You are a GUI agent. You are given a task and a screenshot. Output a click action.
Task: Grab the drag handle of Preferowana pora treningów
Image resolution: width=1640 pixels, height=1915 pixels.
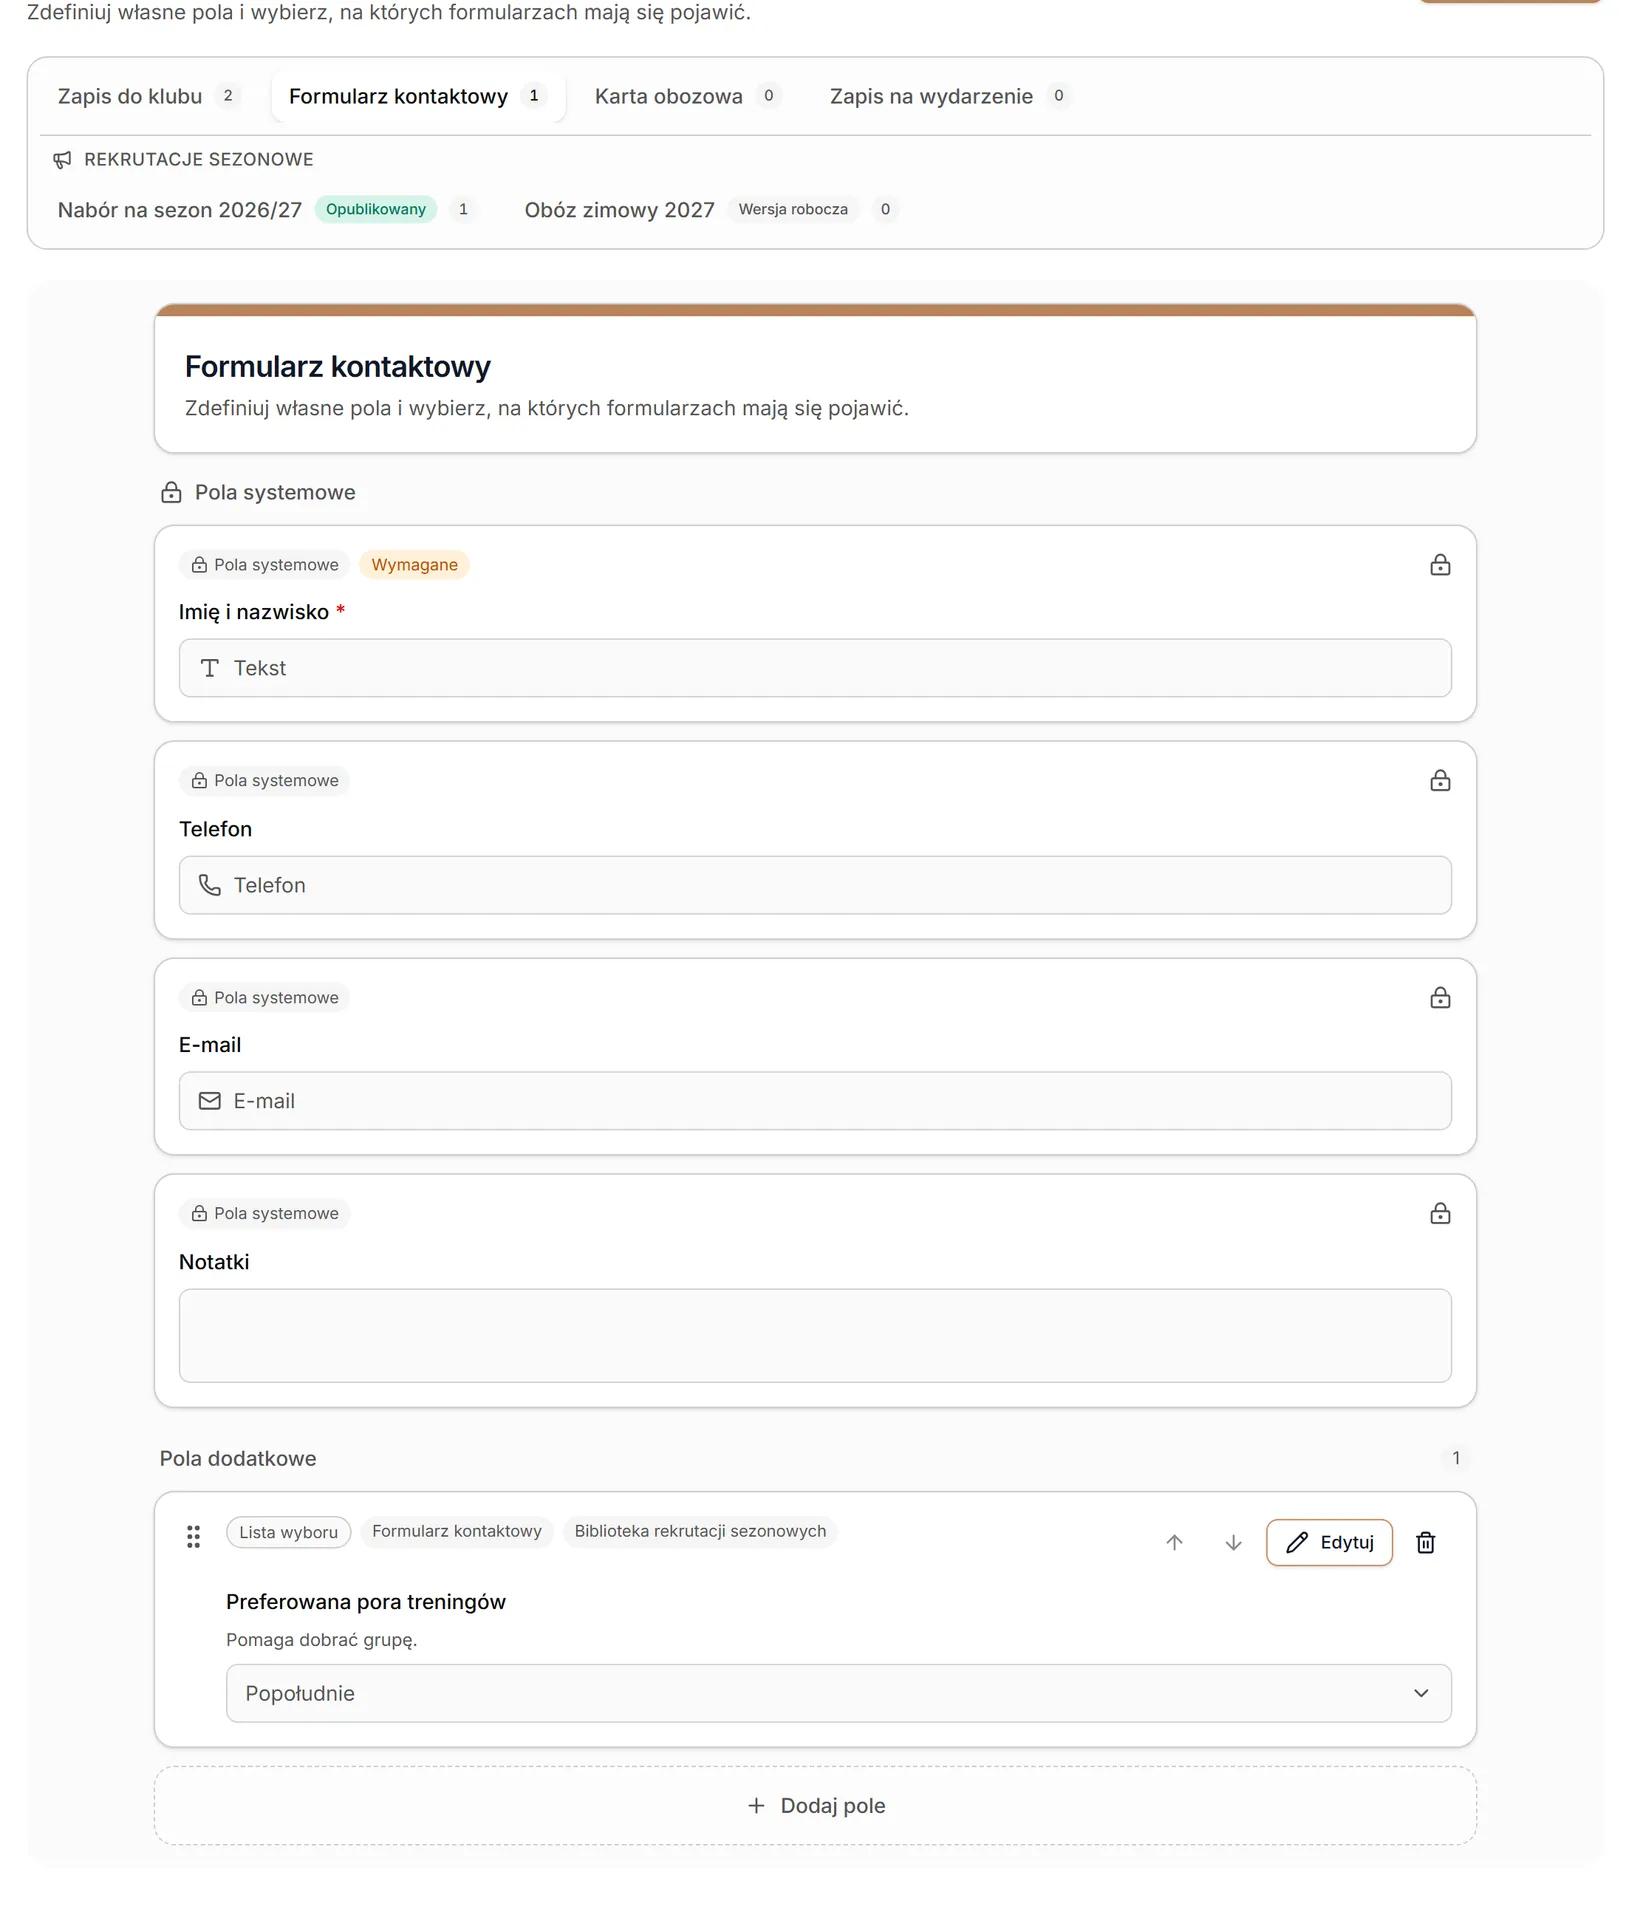pos(193,1536)
